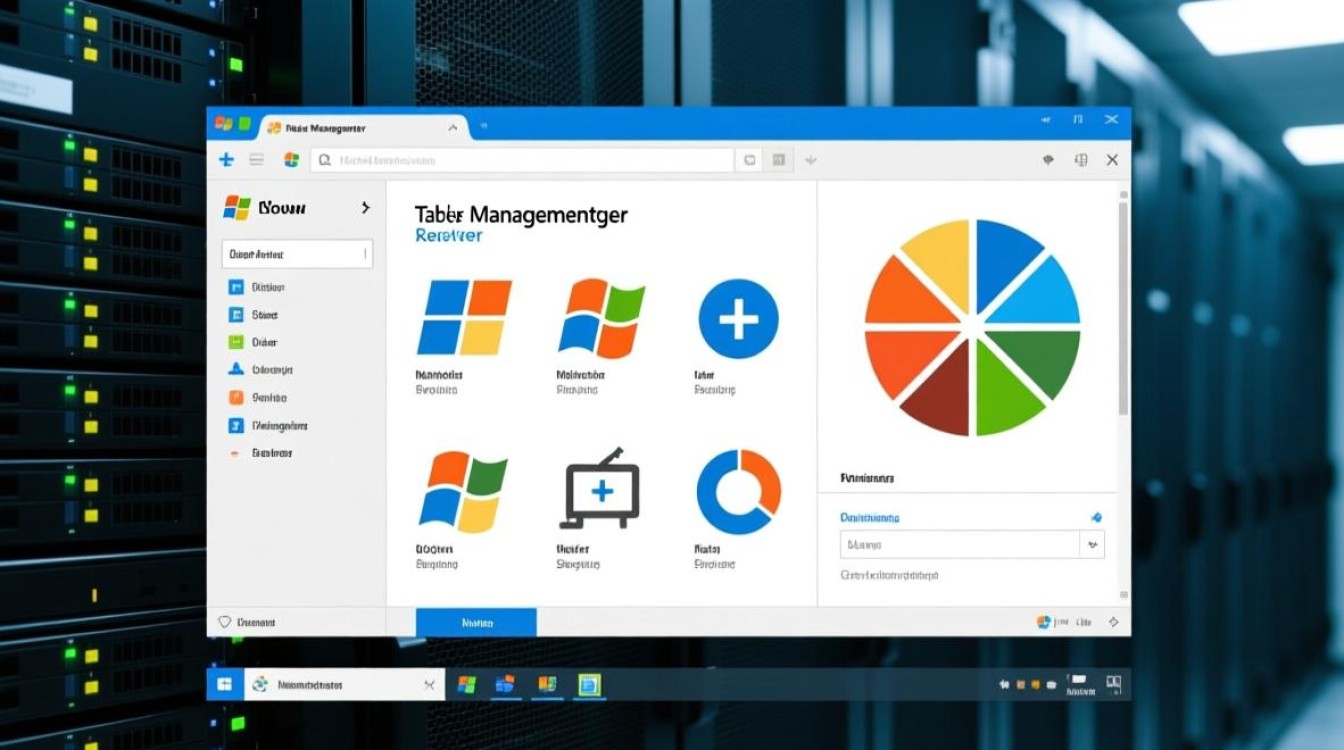Click the green square icon in the sidebar
The height and width of the screenshot is (750, 1344).
pos(236,342)
